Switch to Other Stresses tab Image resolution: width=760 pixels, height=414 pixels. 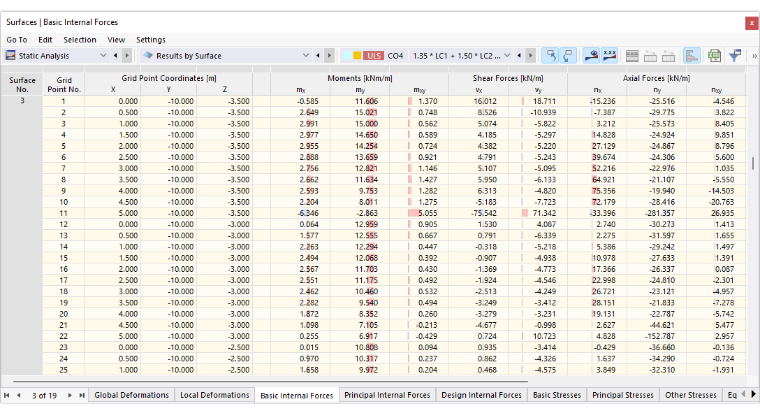point(690,395)
